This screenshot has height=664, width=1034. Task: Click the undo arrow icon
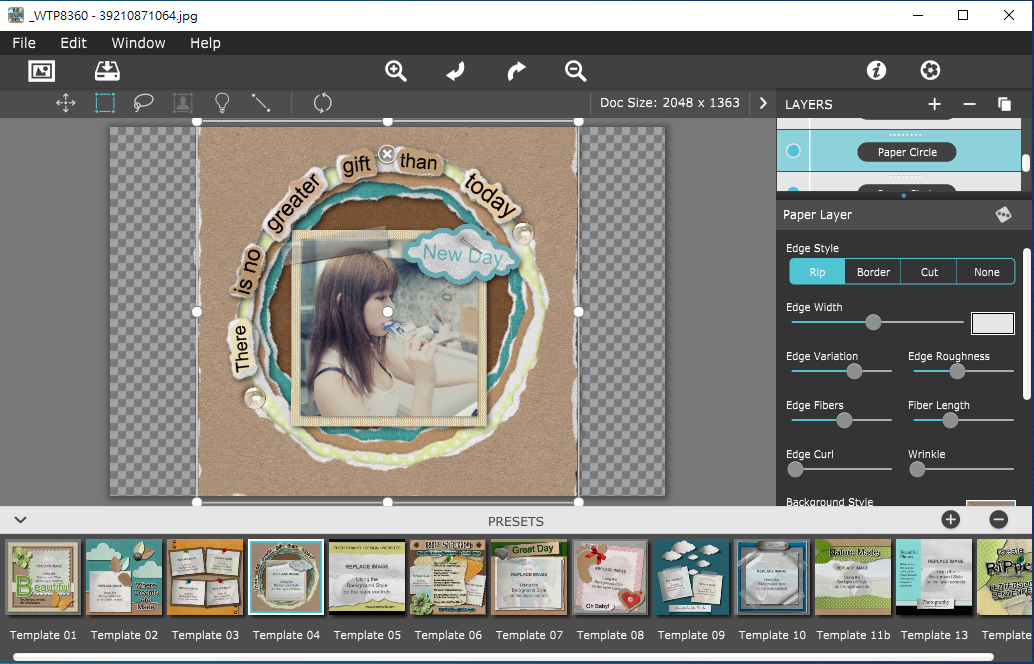pos(456,71)
